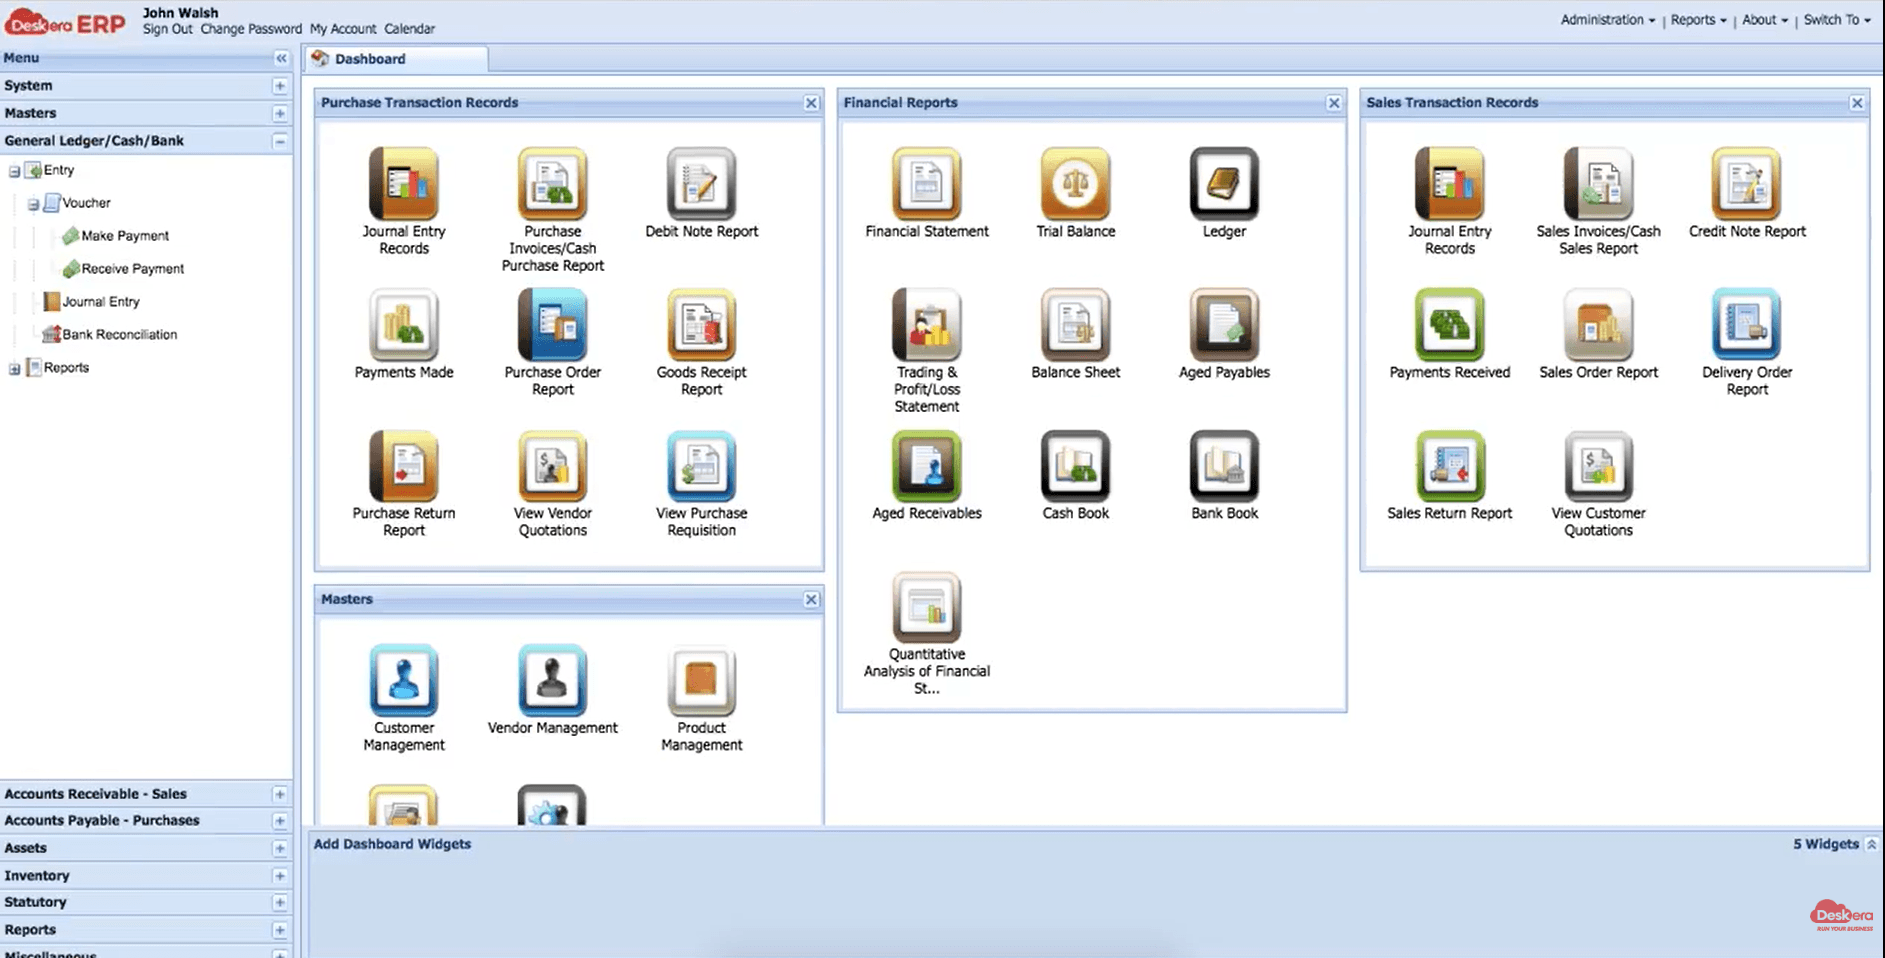Open Quantitative Analysis of Financial Statements
This screenshot has width=1885, height=958.
tap(927, 607)
